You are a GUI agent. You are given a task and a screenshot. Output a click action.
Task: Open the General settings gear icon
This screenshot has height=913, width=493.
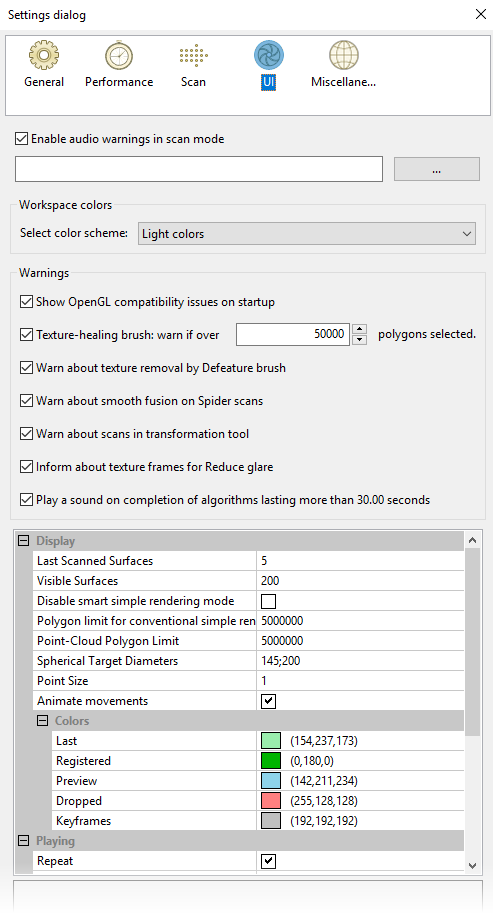point(44,56)
